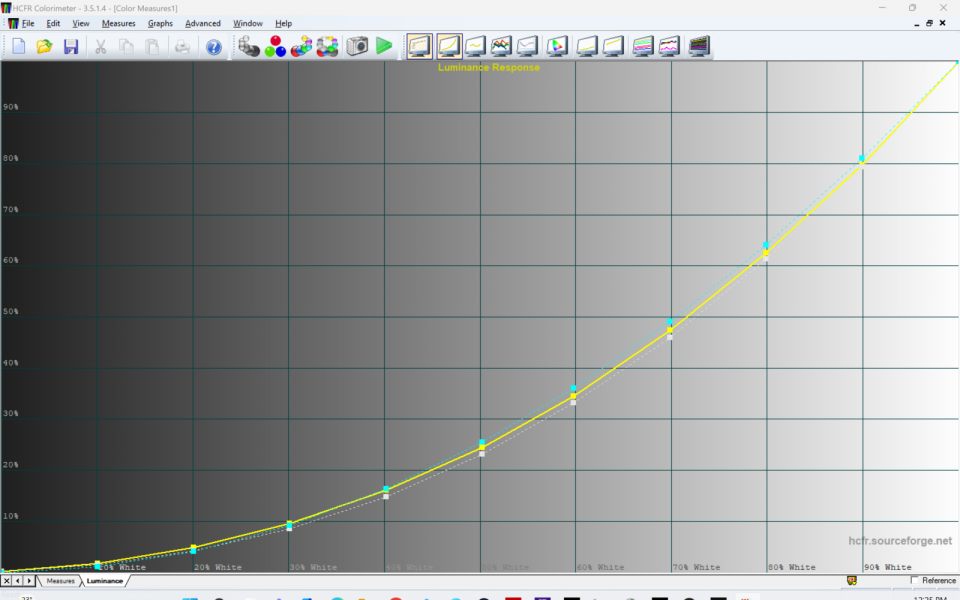
Task: Open the Edit menu
Action: pyautogui.click(x=53, y=23)
